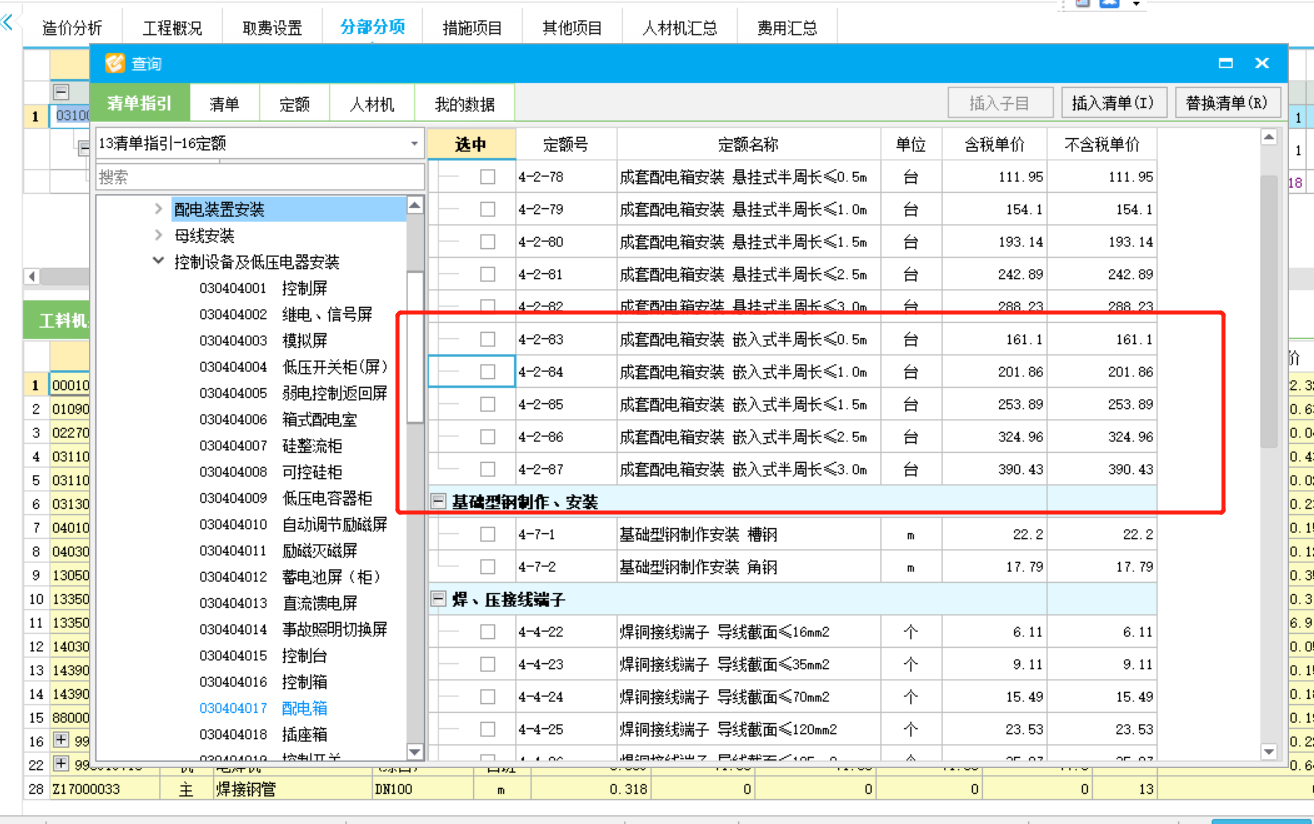Click the 工料机 tab in background window

(58, 321)
